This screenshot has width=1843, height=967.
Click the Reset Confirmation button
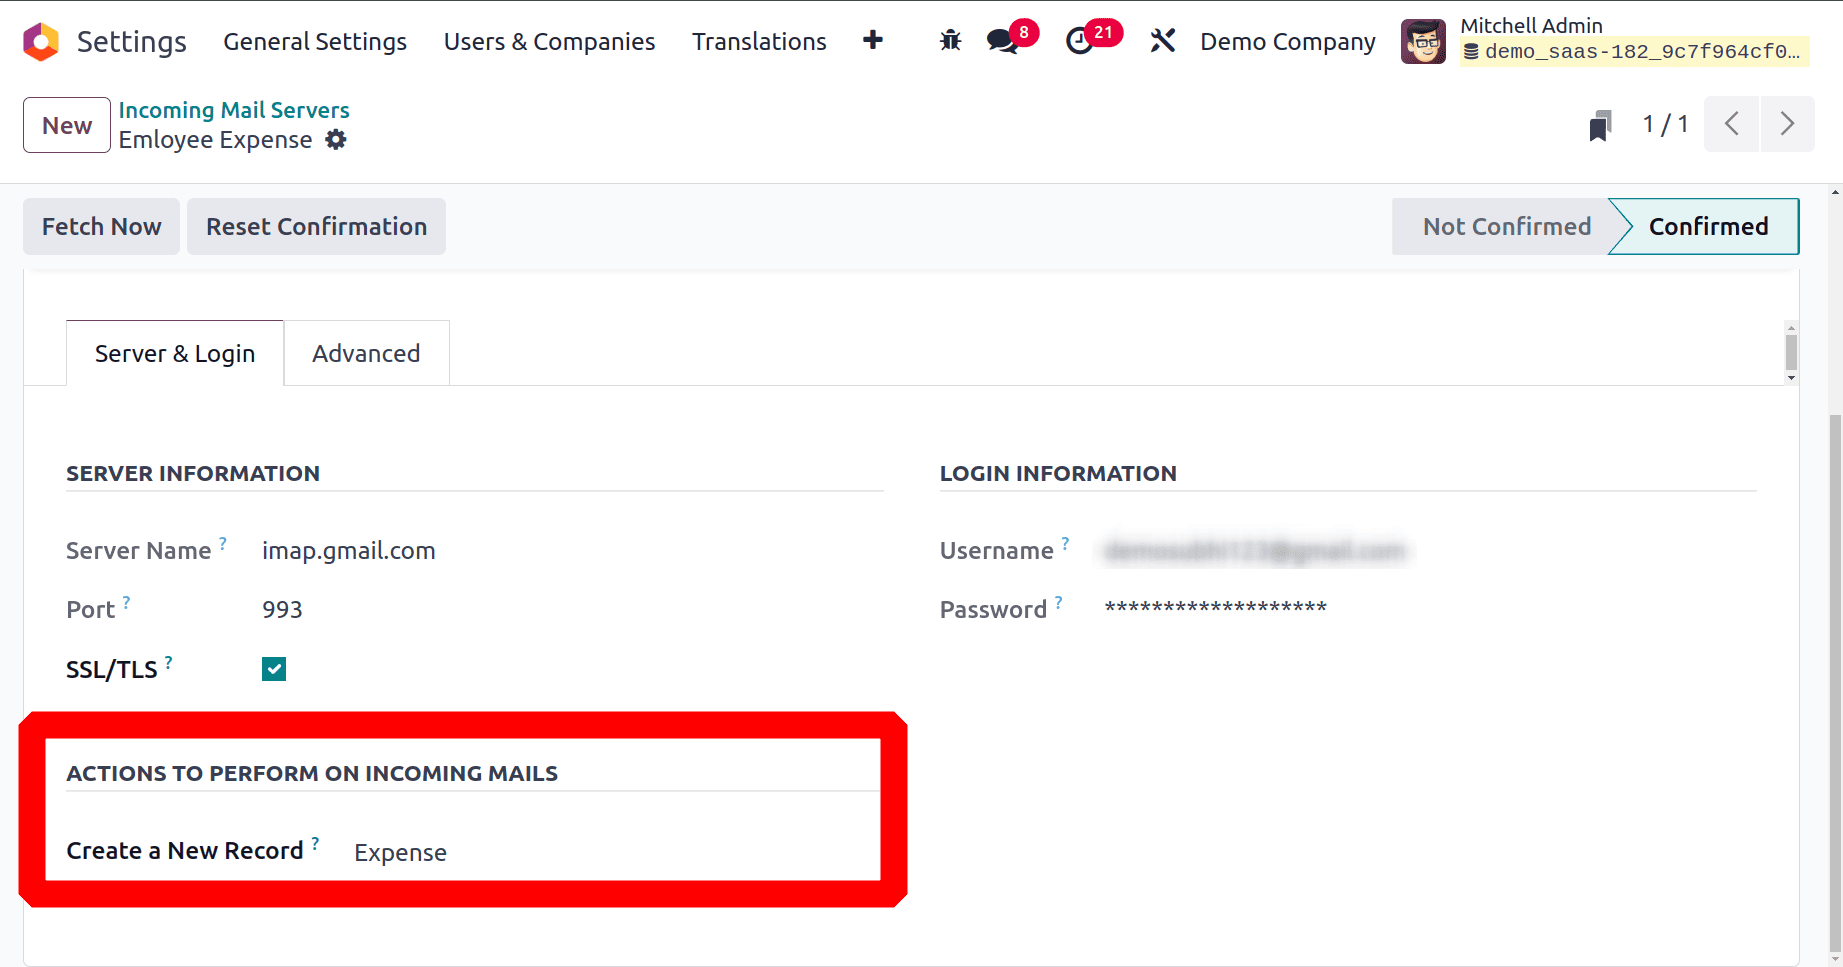tap(316, 226)
